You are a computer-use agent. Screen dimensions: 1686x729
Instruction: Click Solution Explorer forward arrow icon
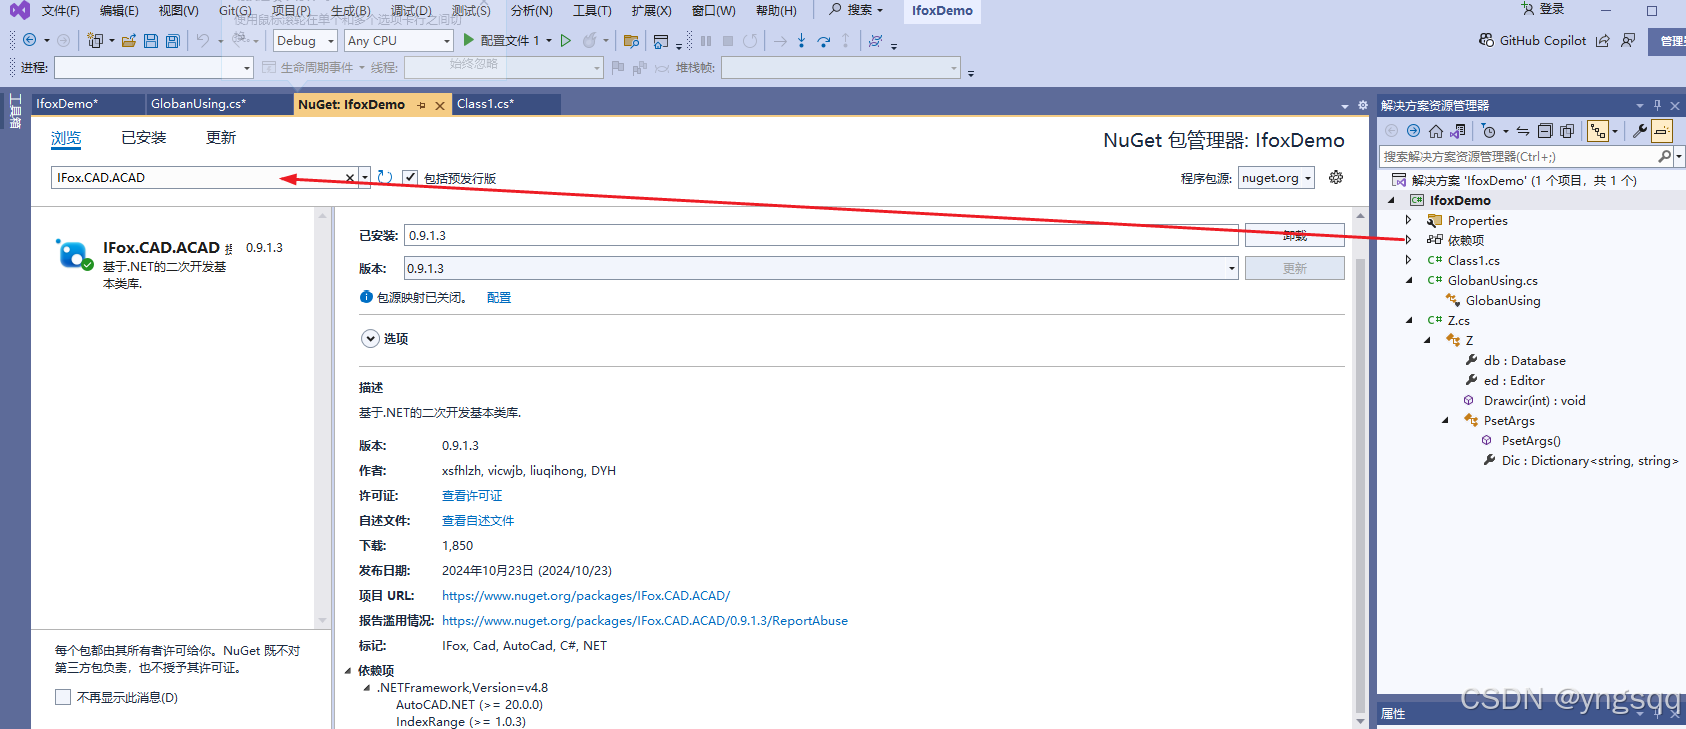tap(1413, 131)
